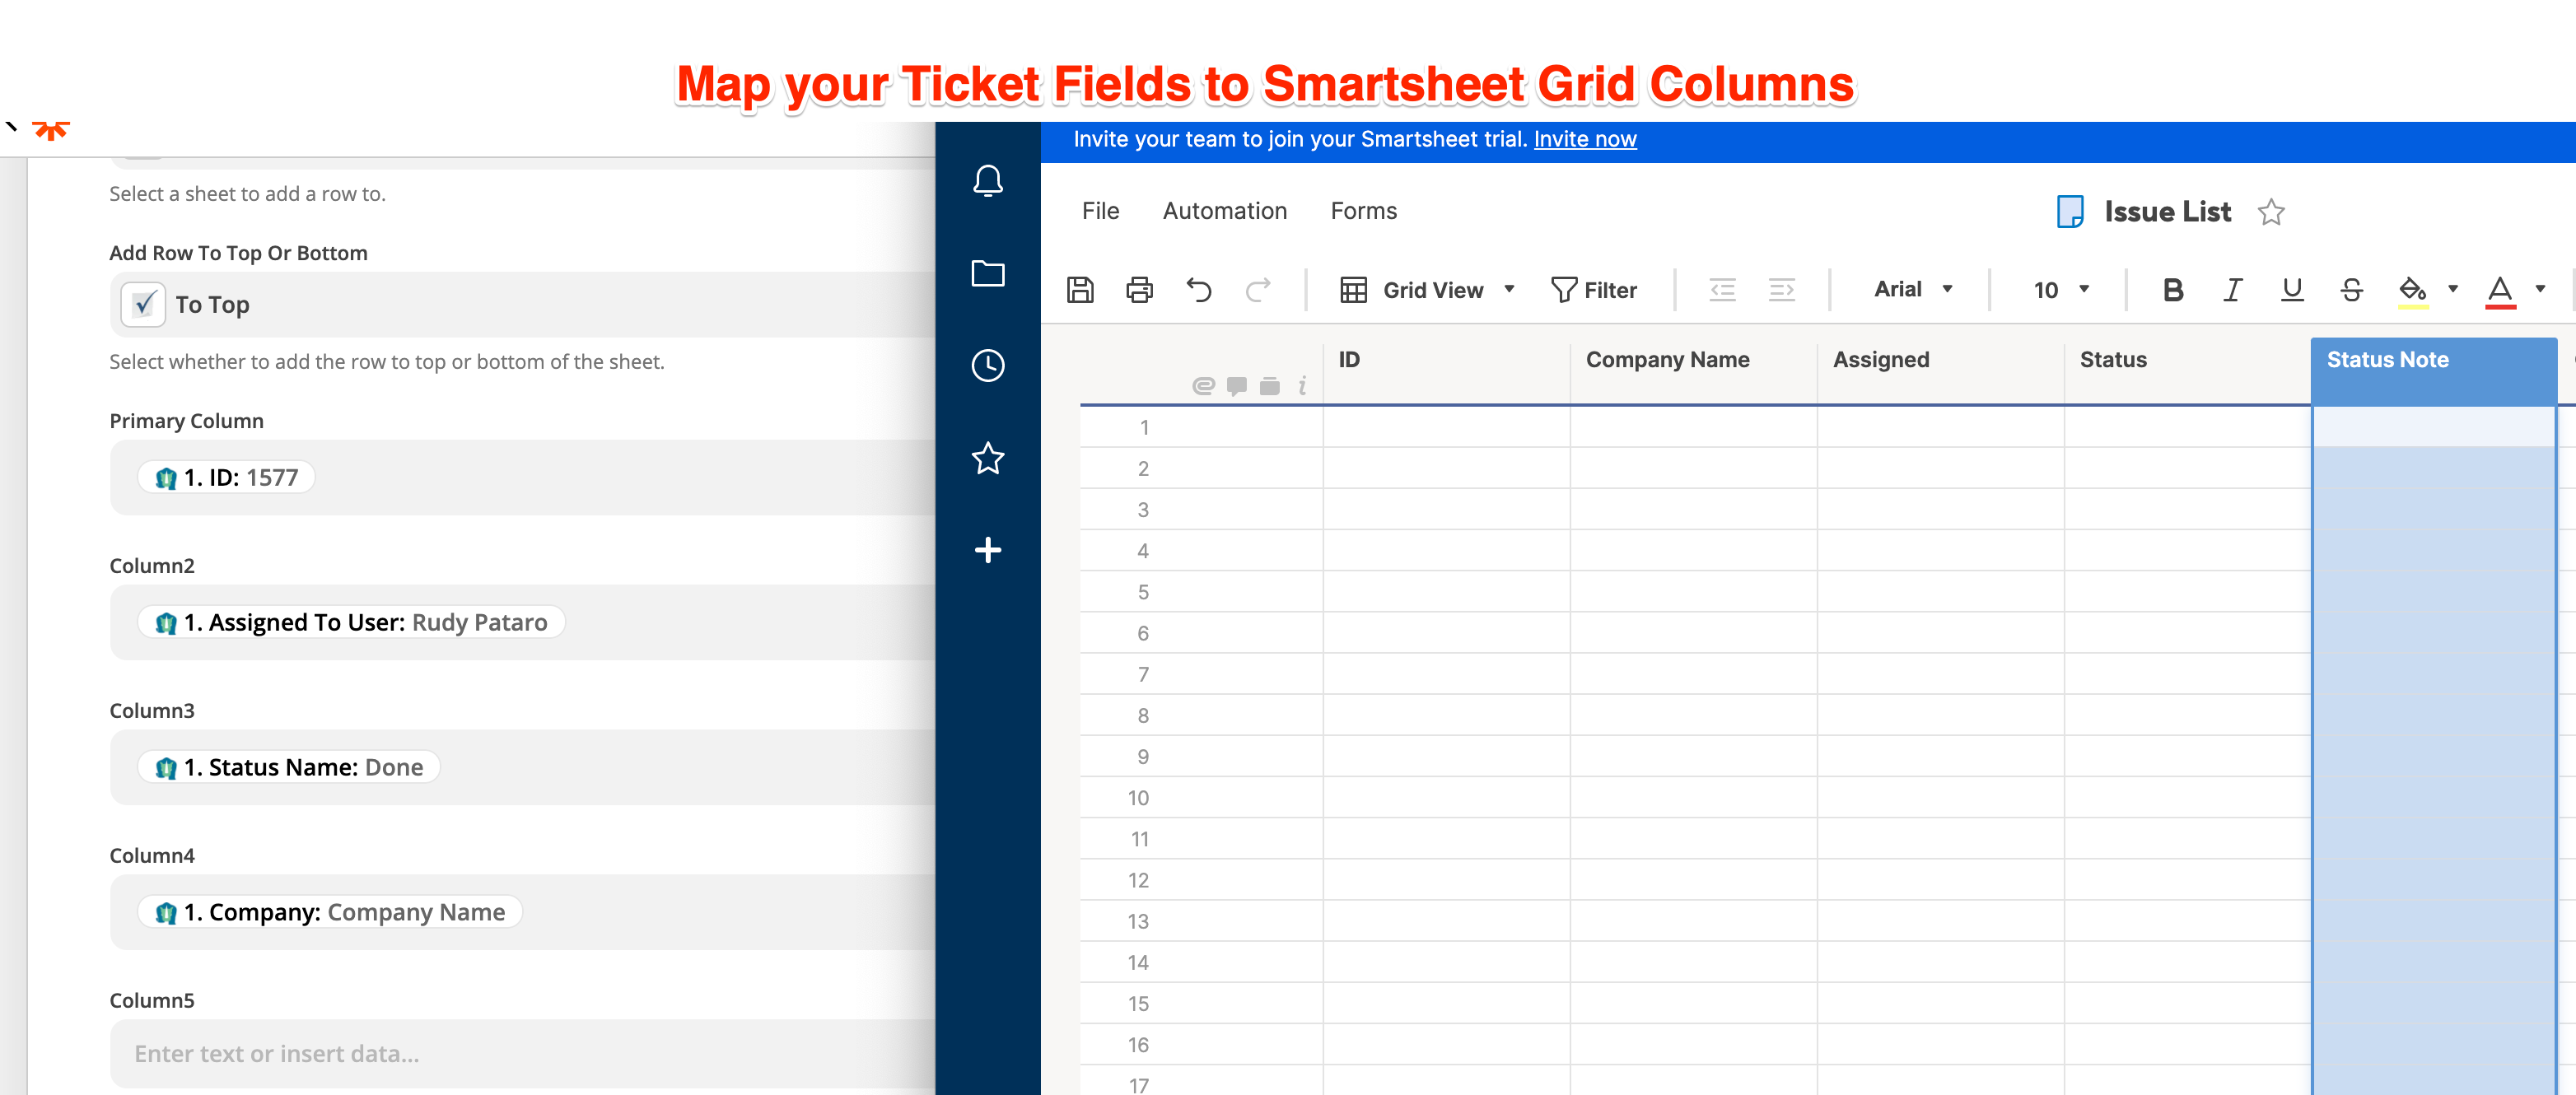
Task: Click the Outdent icon in the toolbar
Action: (x=1721, y=290)
